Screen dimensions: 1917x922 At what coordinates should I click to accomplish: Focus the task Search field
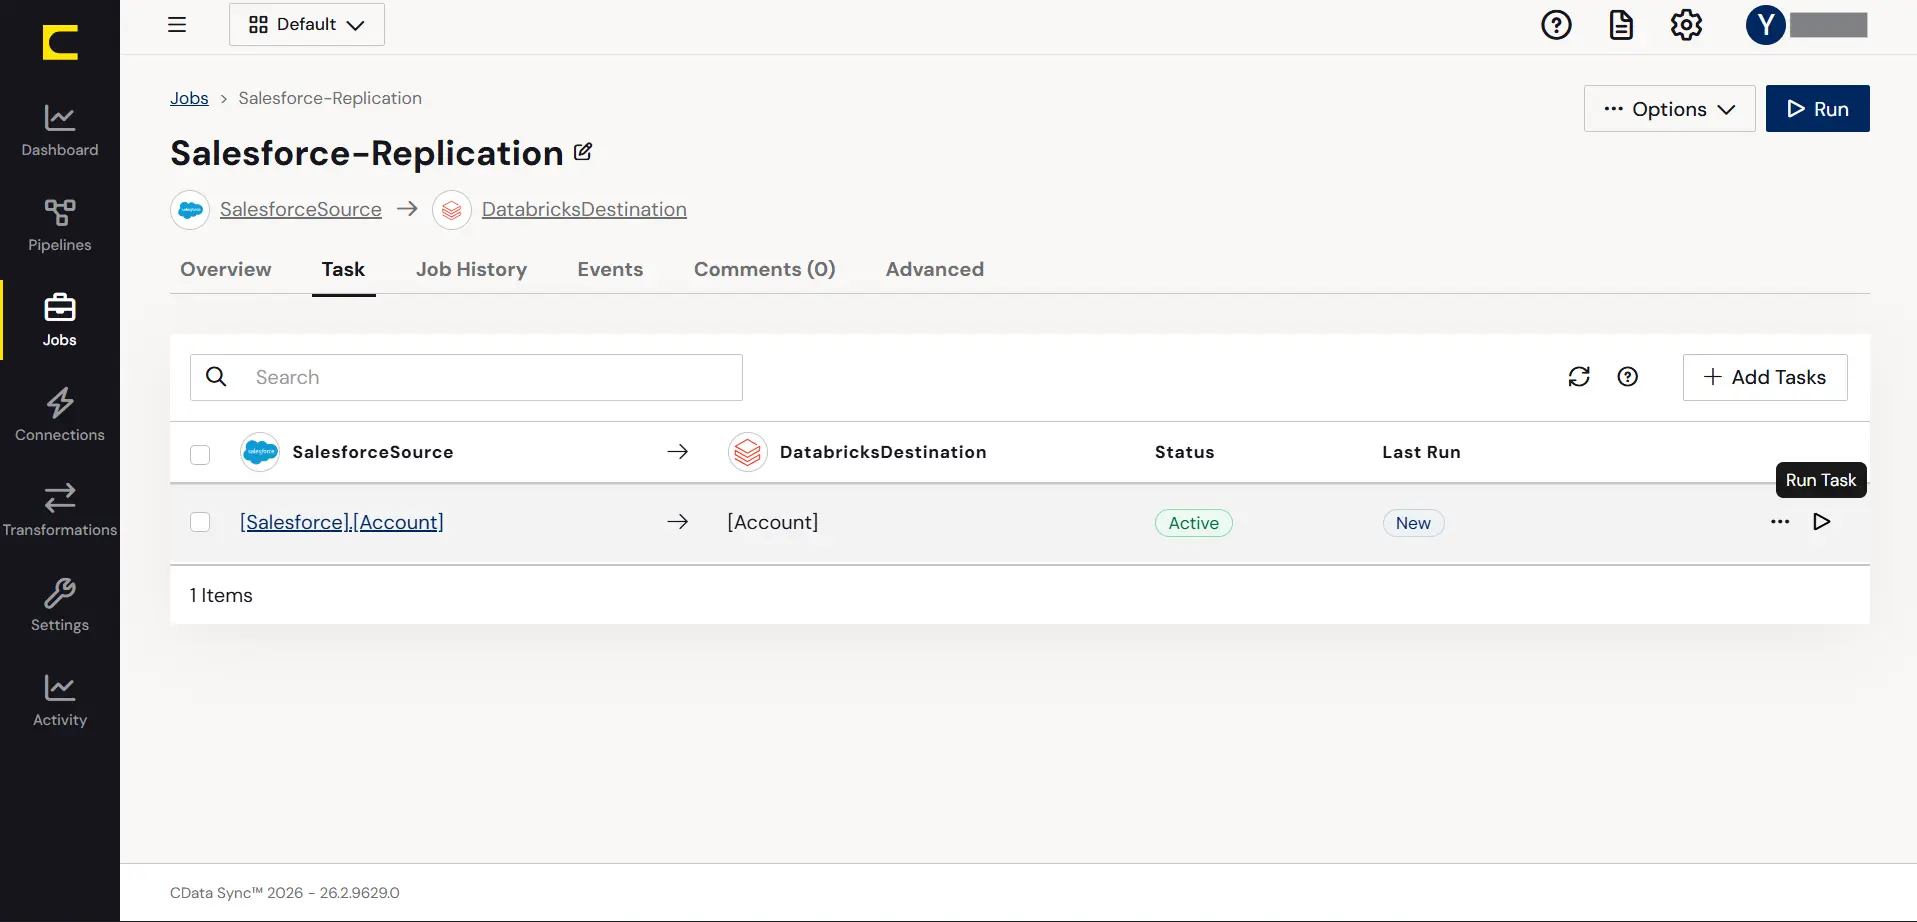click(466, 377)
